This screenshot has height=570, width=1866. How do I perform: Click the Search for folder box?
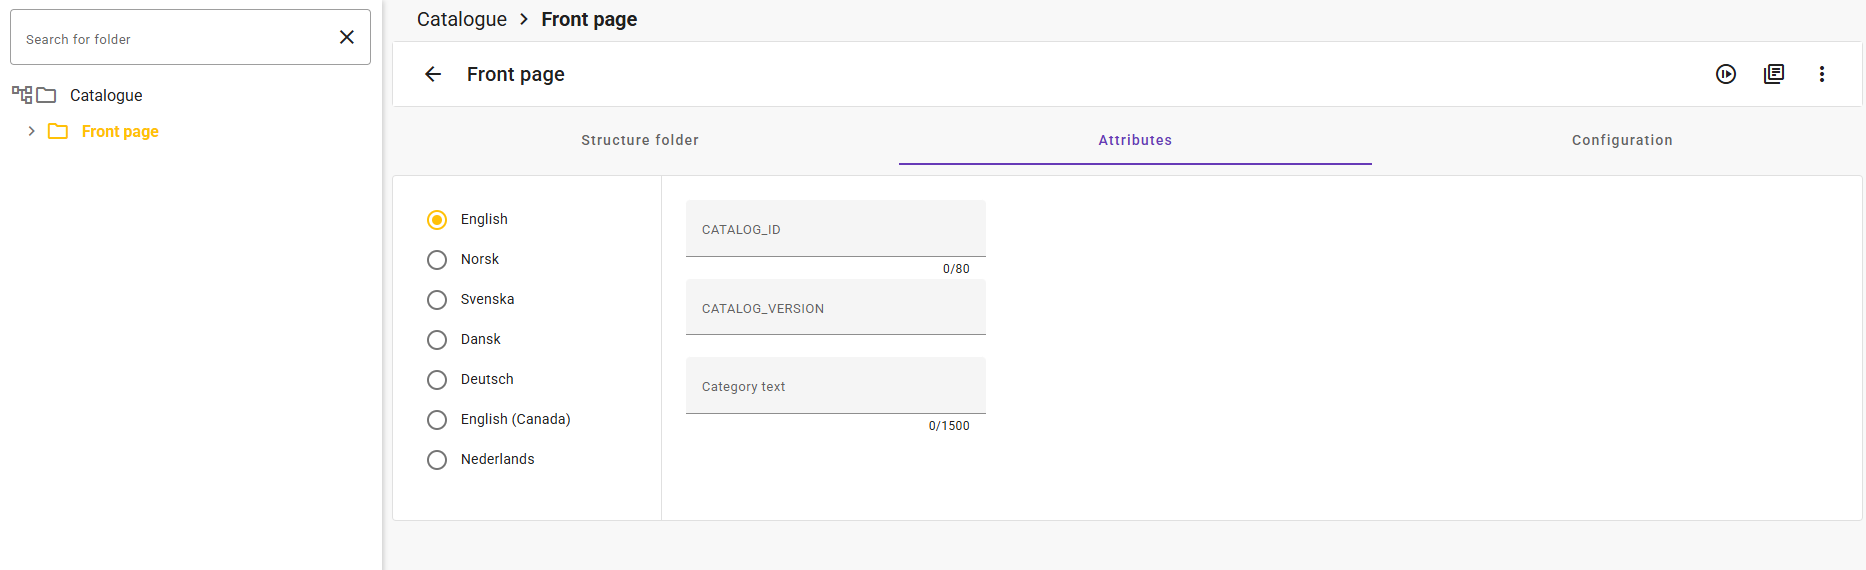coord(175,38)
